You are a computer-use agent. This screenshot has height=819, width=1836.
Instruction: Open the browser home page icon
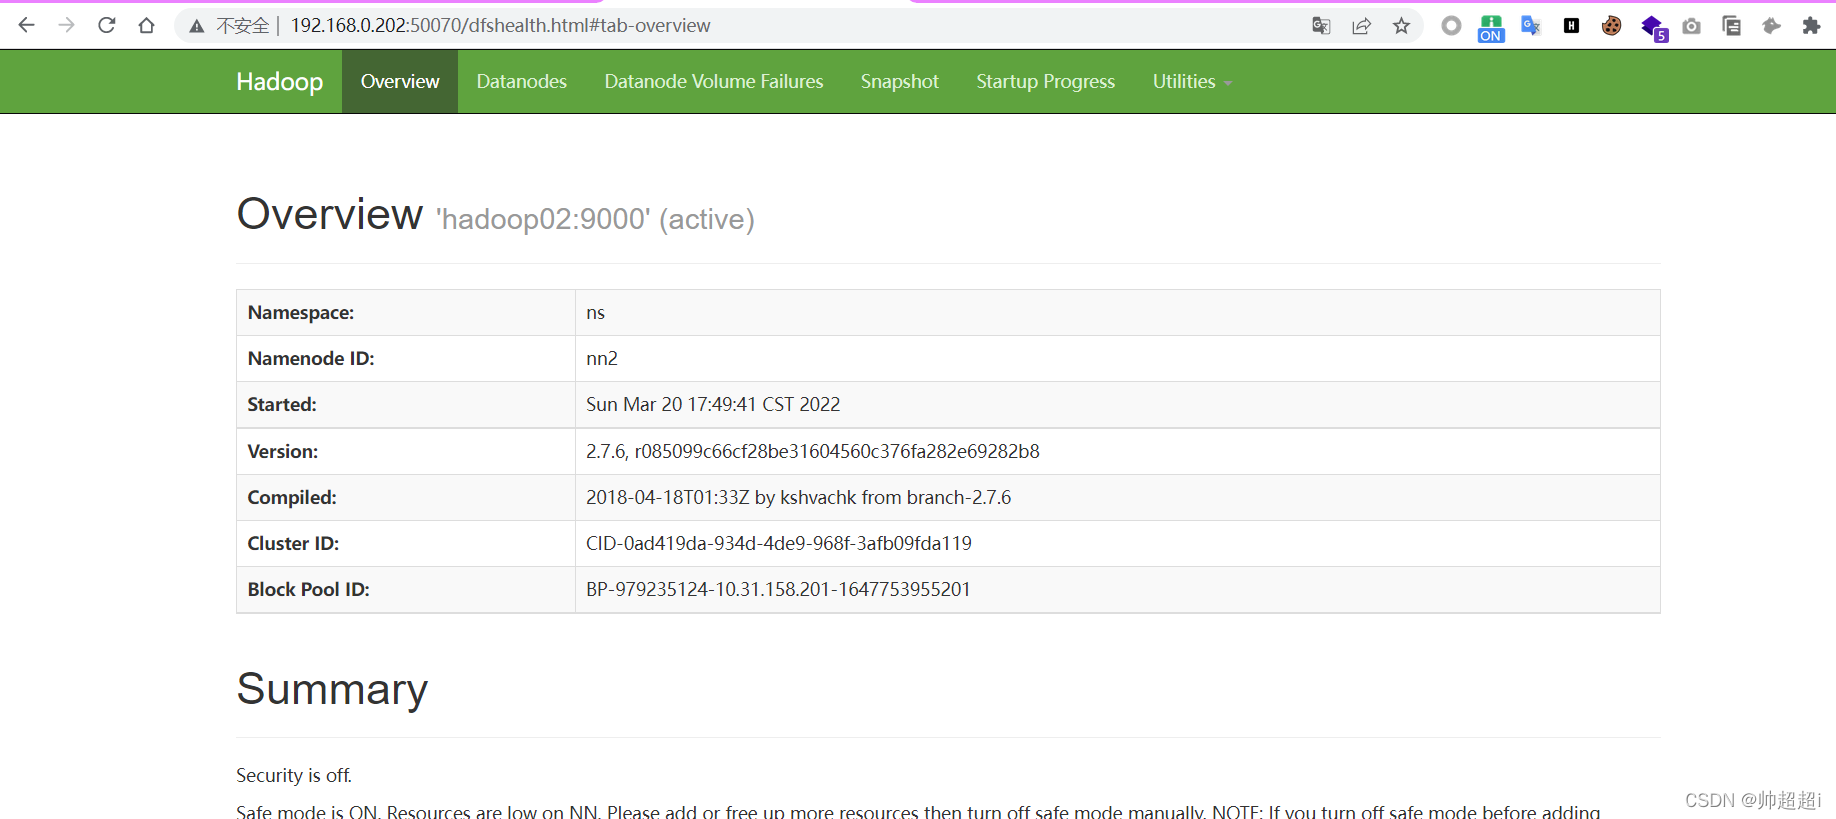[147, 26]
